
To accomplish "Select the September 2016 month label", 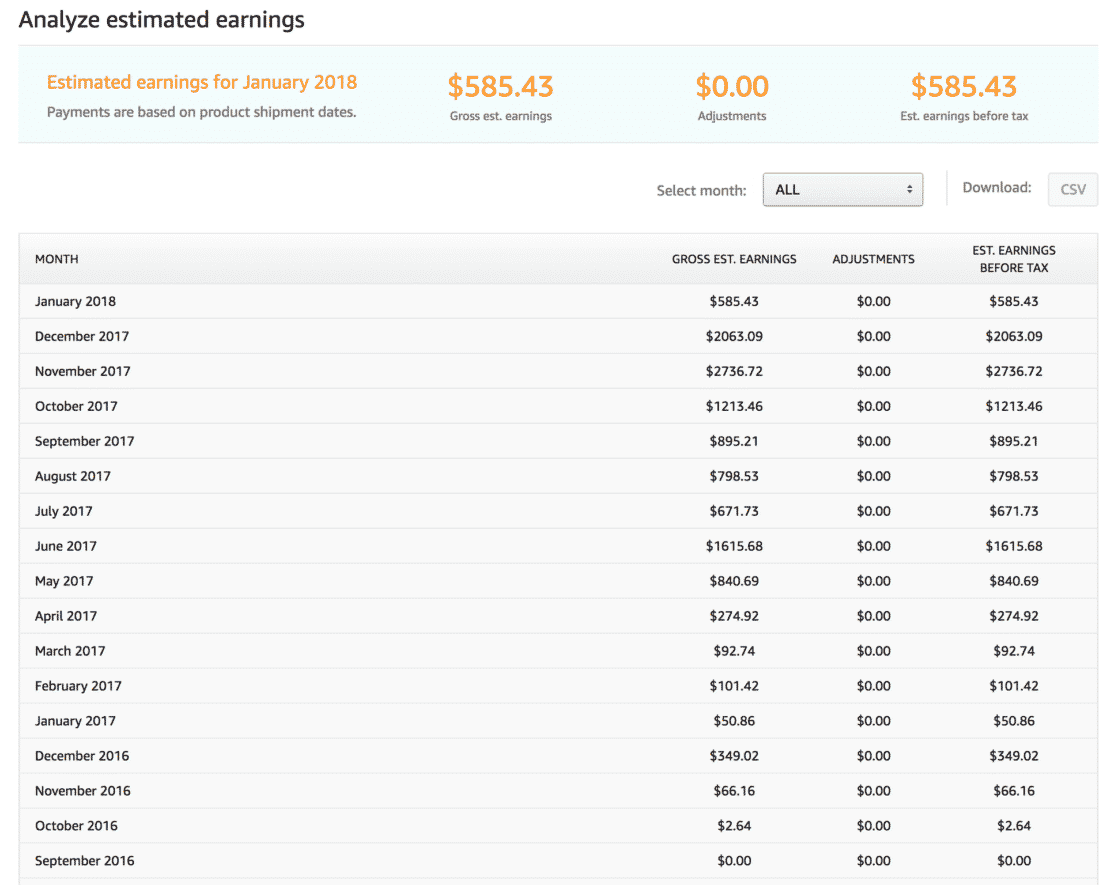I will 84,860.
